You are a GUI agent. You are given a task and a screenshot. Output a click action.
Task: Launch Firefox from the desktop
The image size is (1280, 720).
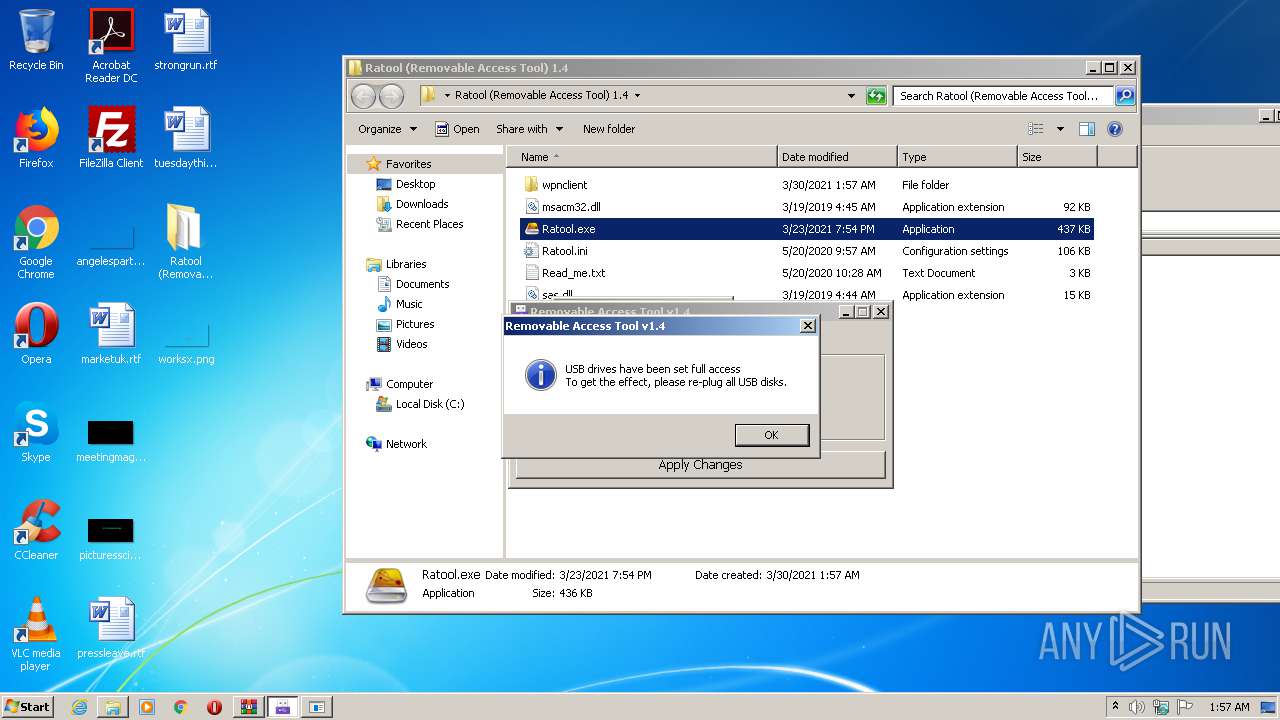click(36, 138)
